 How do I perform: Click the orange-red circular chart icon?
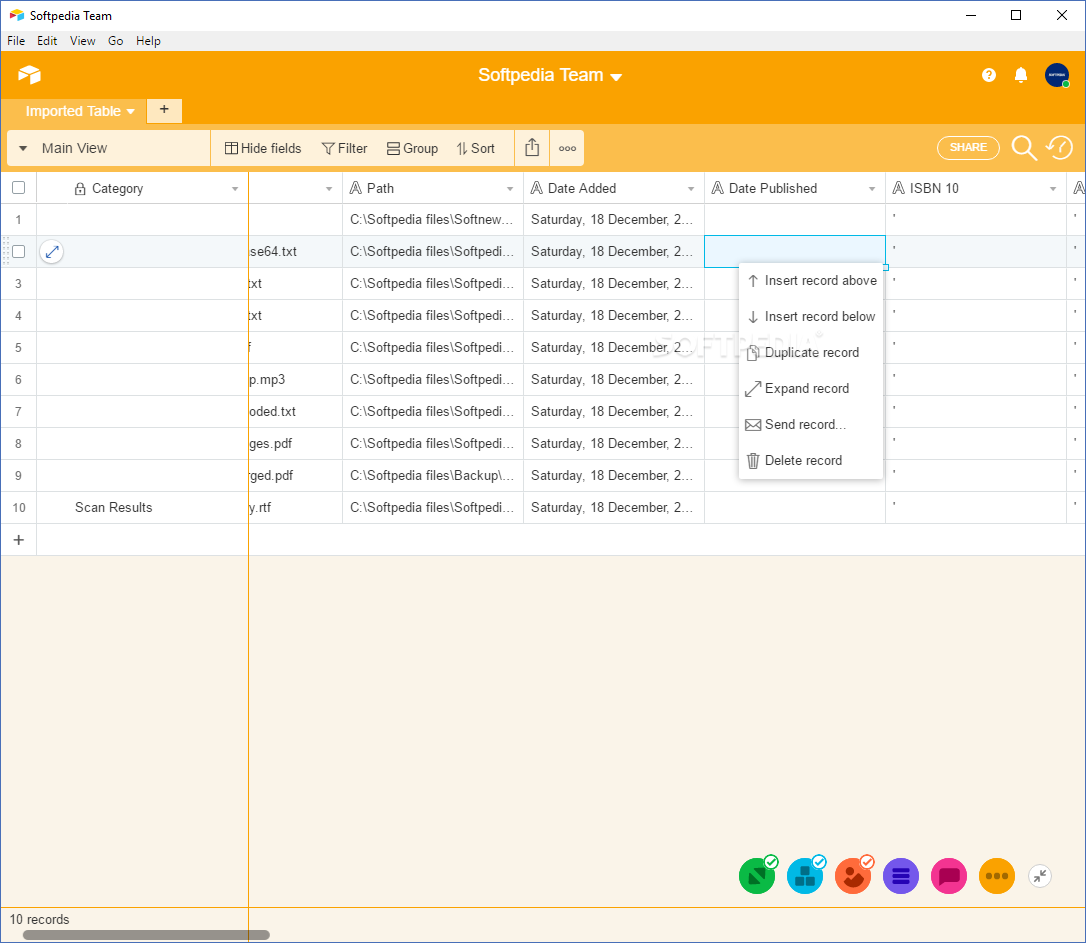coord(853,875)
